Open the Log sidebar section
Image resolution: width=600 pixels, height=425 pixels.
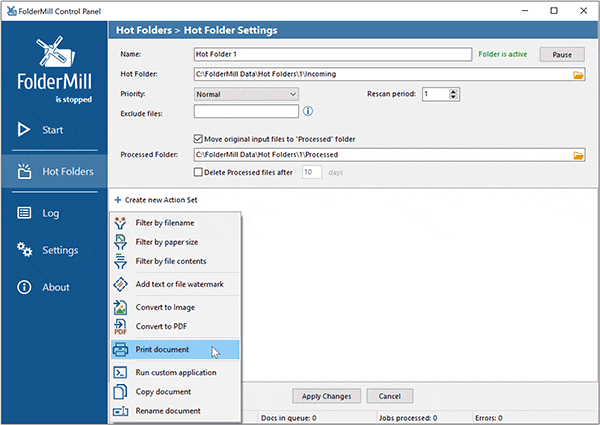pyautogui.click(x=54, y=213)
